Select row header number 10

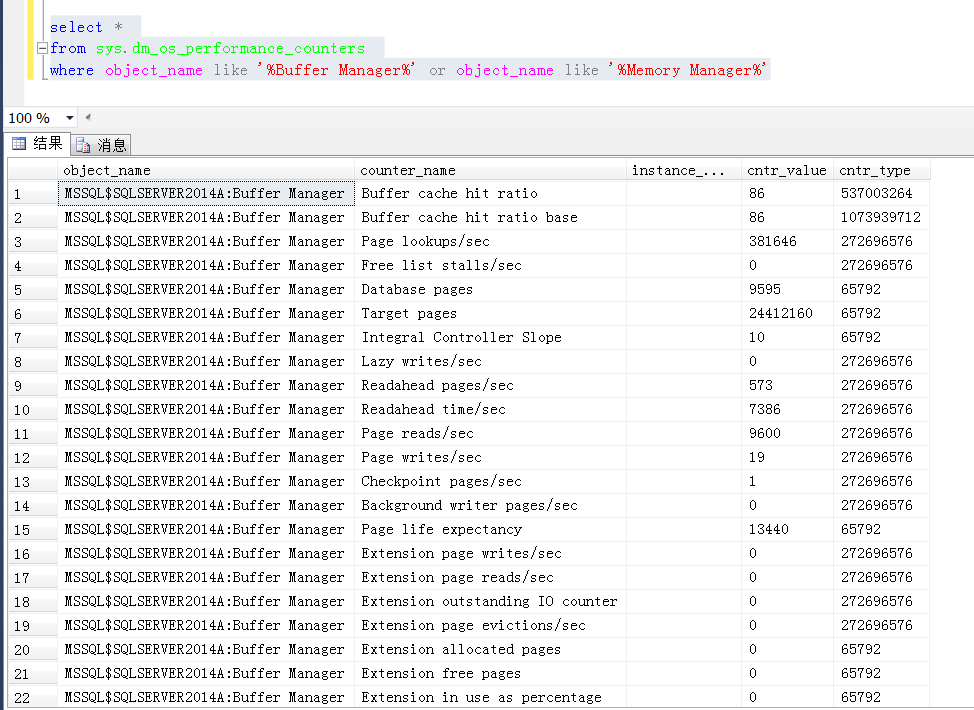click(x=33, y=410)
